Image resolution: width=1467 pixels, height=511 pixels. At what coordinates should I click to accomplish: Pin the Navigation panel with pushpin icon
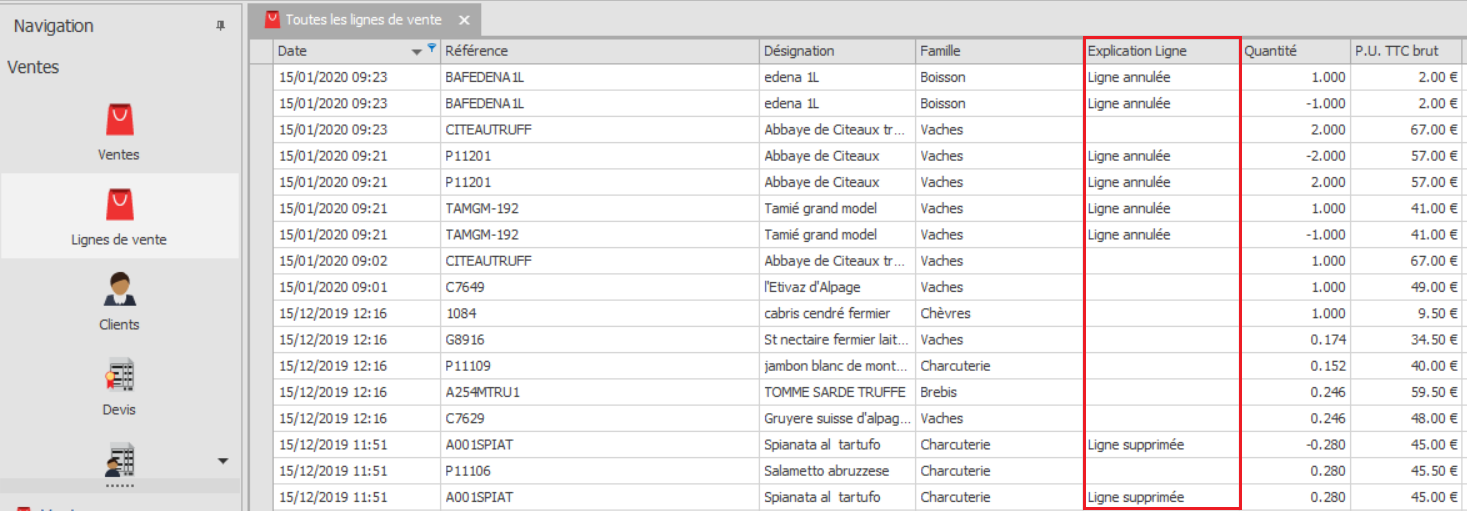(x=221, y=27)
